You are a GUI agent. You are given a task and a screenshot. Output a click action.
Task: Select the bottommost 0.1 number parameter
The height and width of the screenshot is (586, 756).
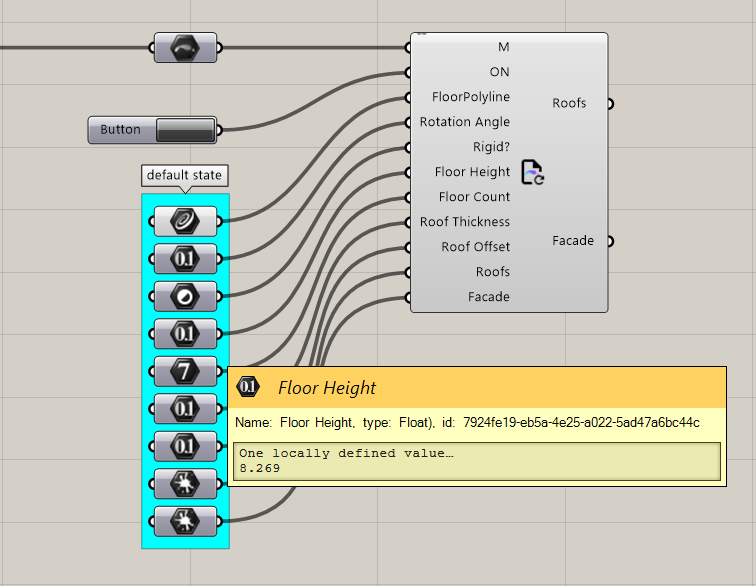point(185,446)
